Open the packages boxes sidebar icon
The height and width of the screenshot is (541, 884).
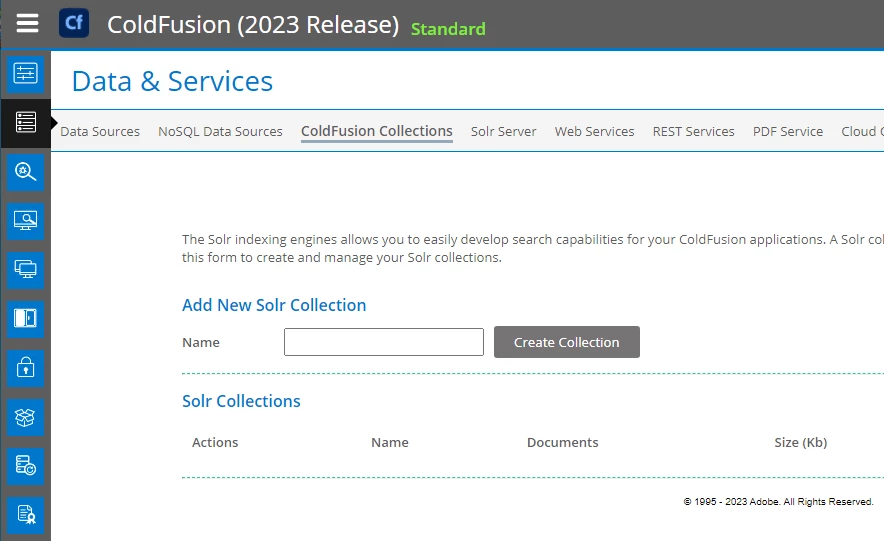coord(25,418)
